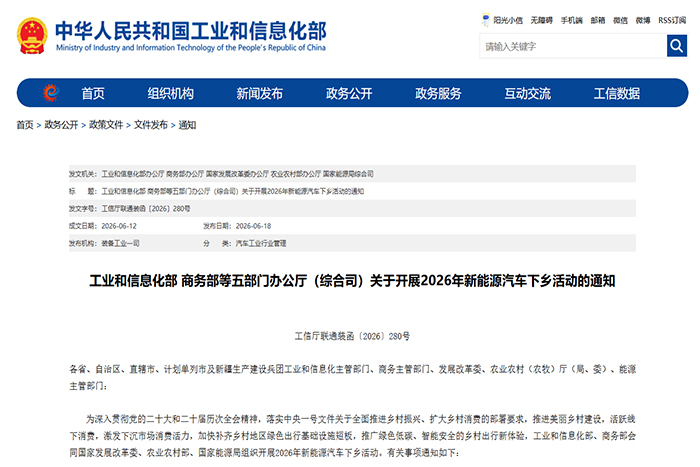The image size is (700, 467).
Task: Open the 组织机构 navigation menu item
Action: point(171,93)
